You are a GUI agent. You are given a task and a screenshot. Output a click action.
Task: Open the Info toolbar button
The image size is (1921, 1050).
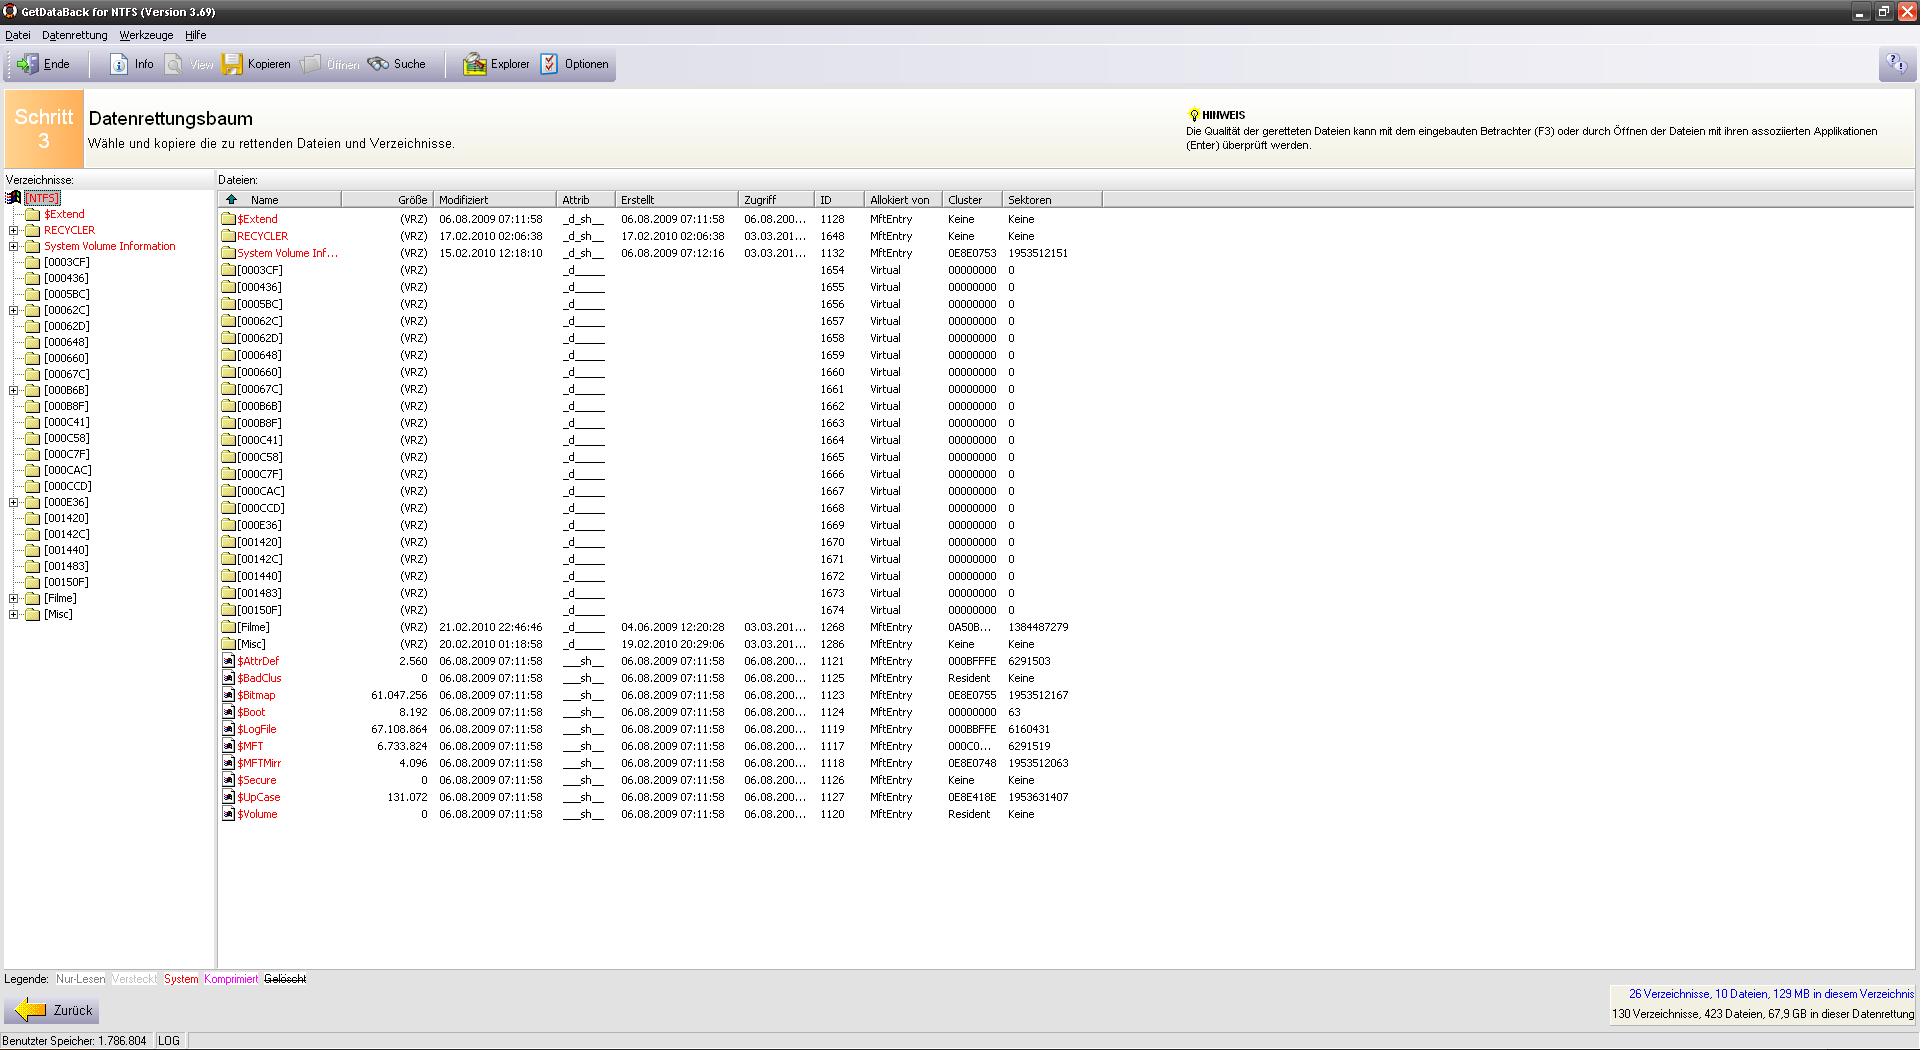(x=131, y=64)
